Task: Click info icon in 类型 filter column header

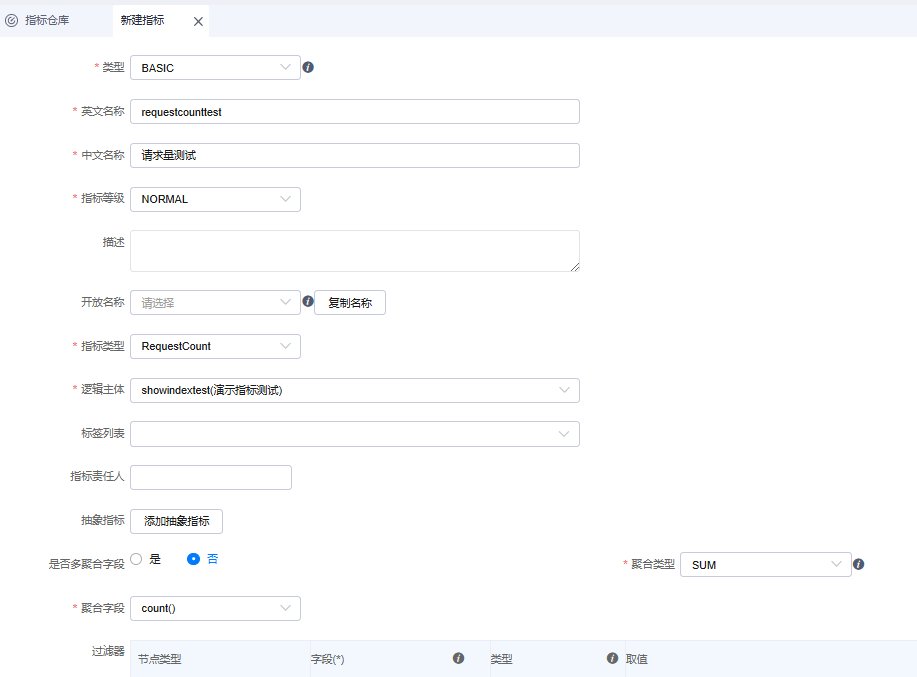Action: coord(612,658)
